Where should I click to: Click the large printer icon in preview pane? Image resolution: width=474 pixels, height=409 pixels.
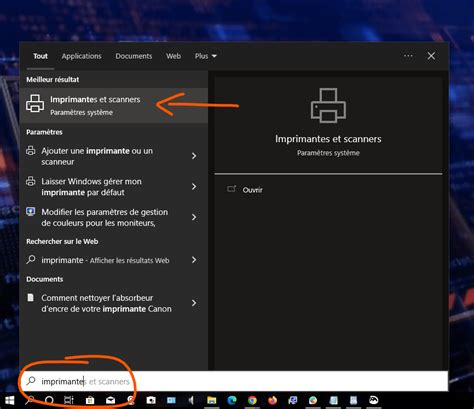(x=328, y=105)
